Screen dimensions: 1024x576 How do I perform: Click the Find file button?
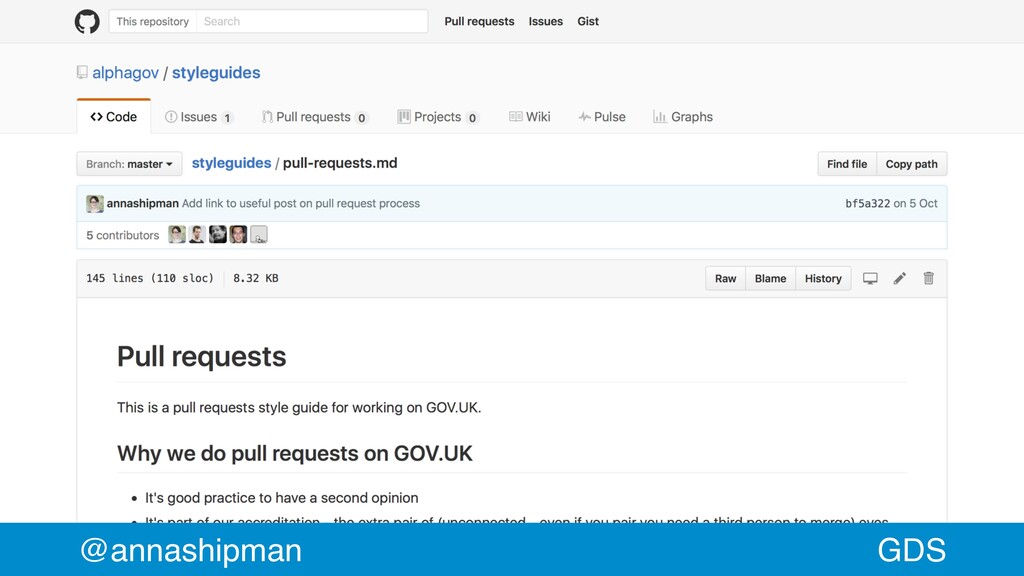click(847, 164)
